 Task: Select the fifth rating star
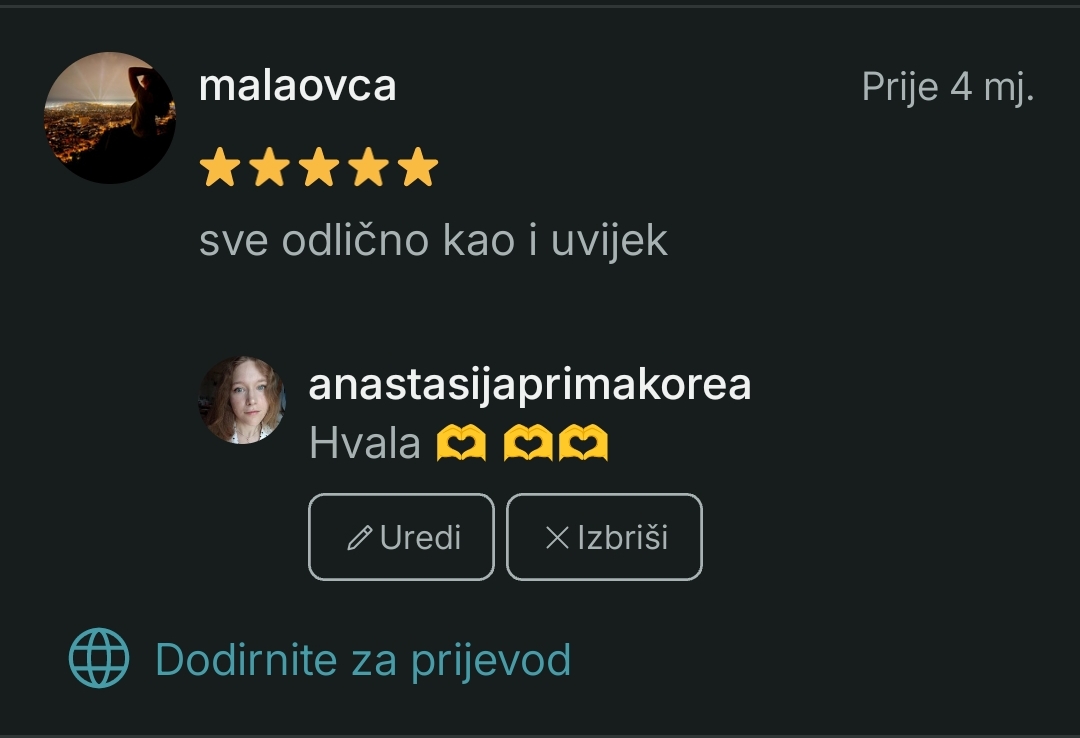(418, 167)
